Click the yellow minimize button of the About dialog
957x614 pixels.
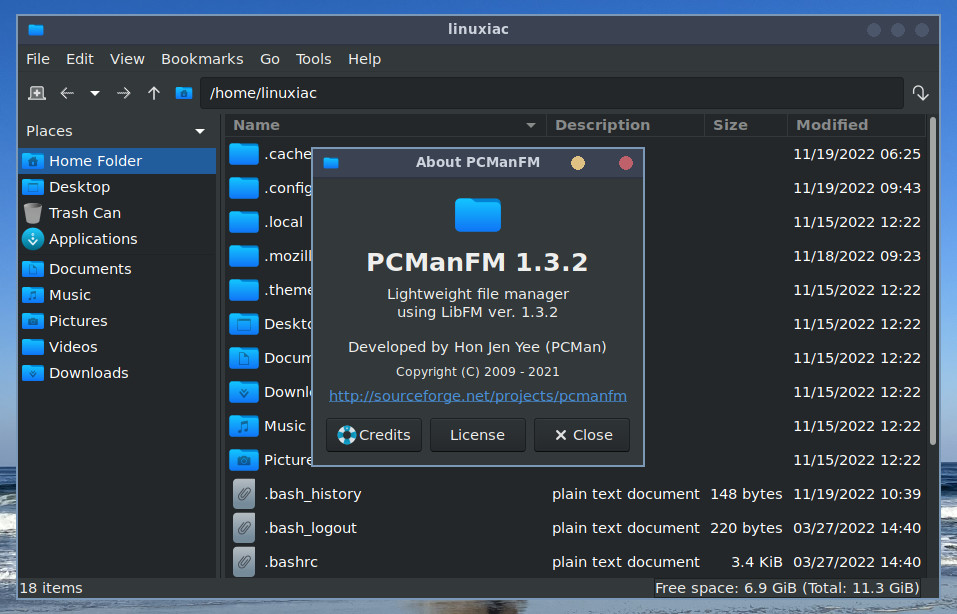point(577,163)
